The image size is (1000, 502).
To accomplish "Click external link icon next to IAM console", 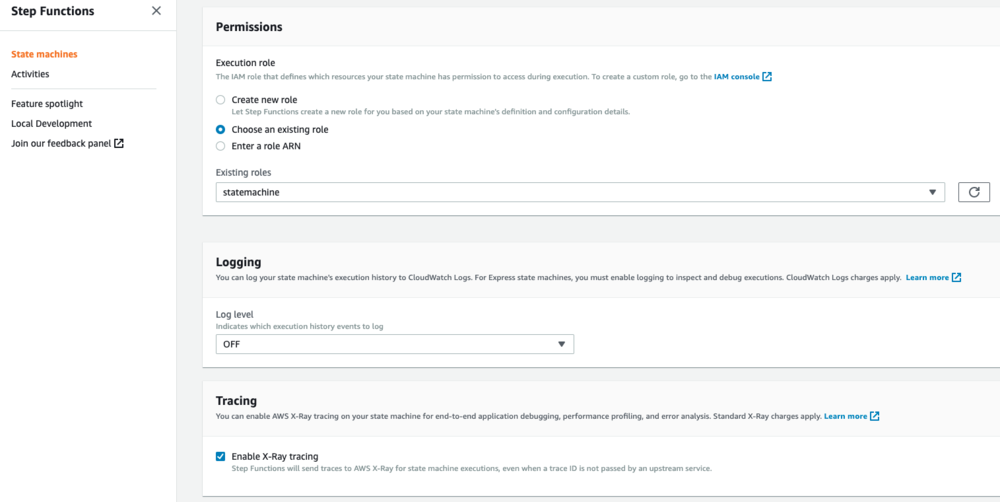I will [x=767, y=77].
